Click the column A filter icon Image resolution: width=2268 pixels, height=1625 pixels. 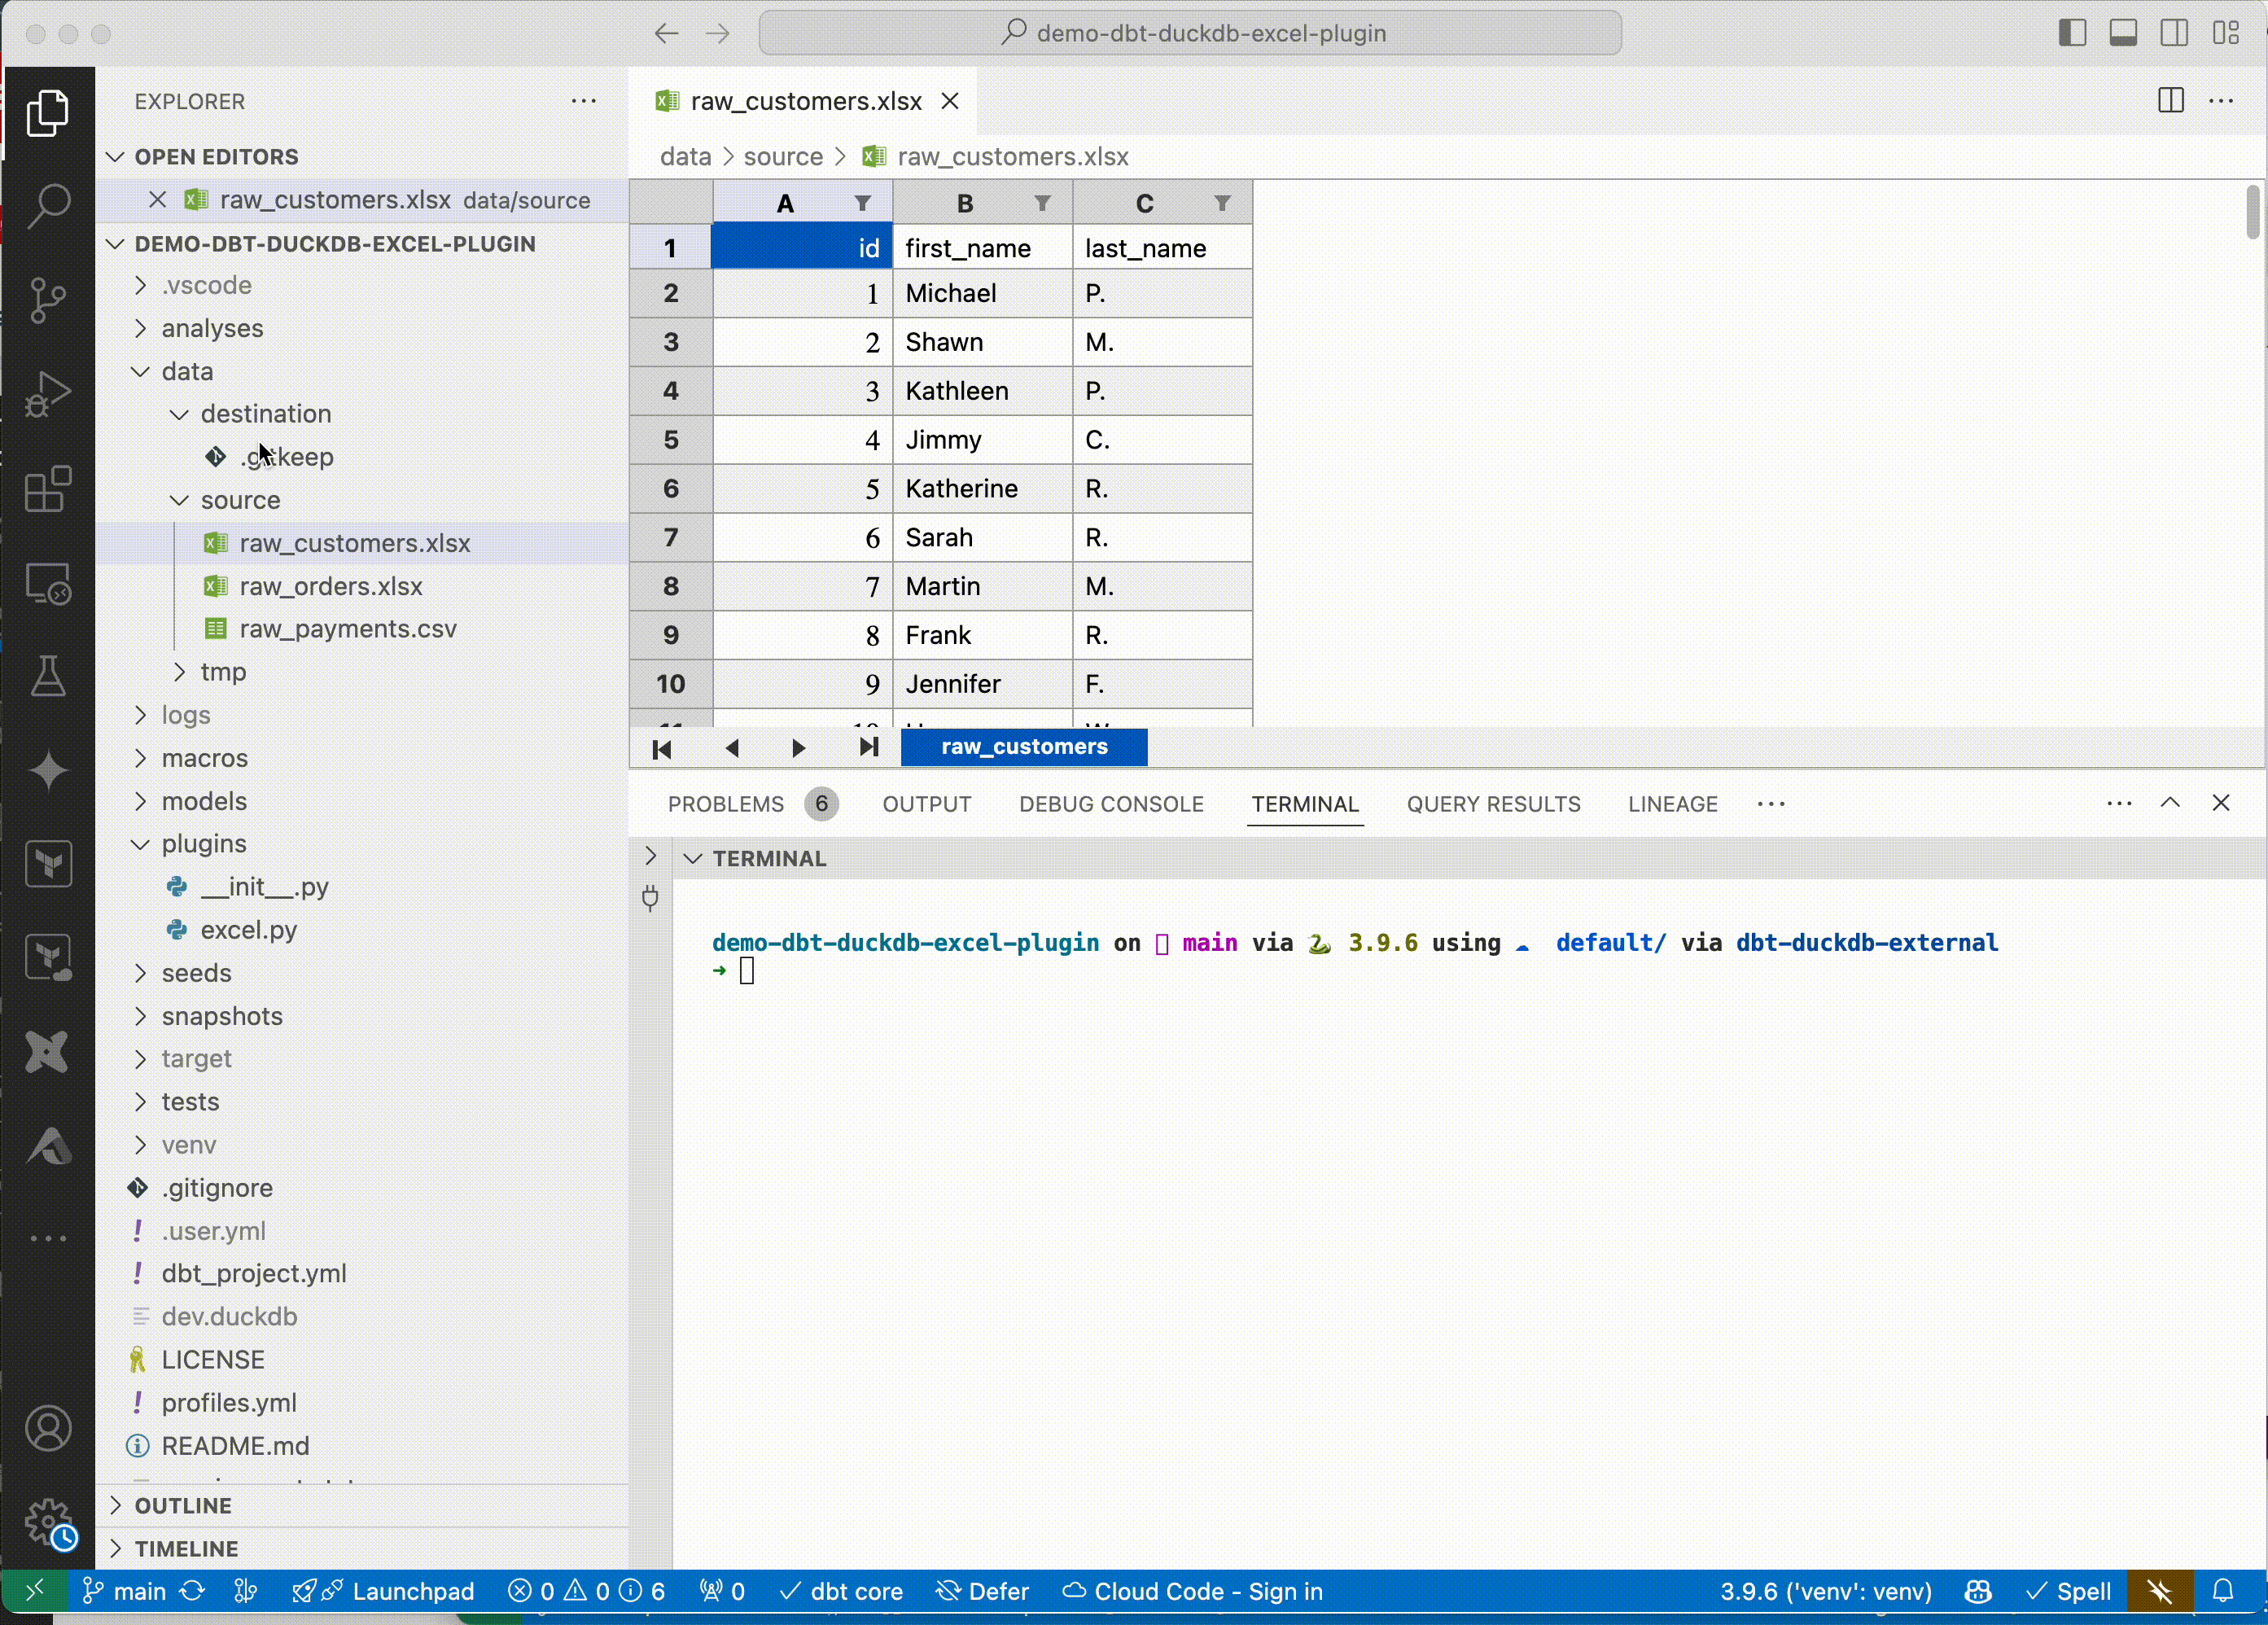(862, 204)
